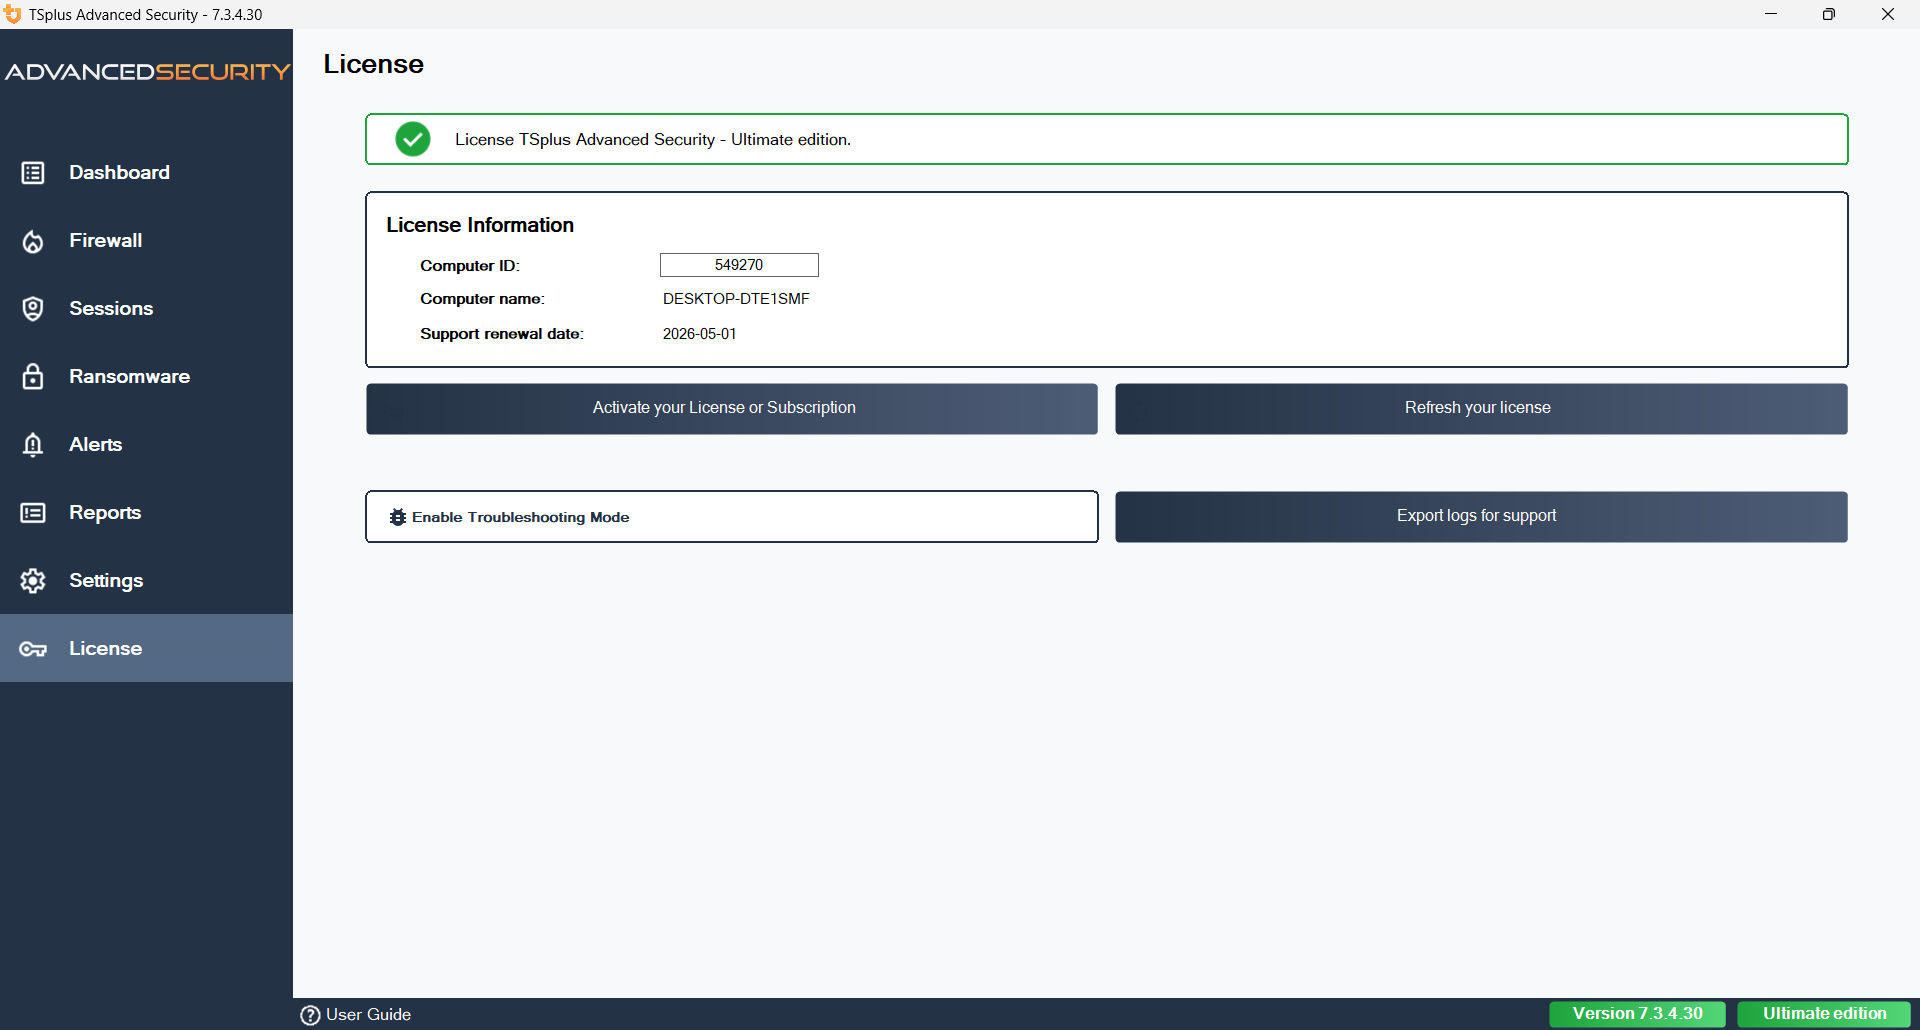Image resolution: width=1920 pixels, height=1030 pixels.
Task: Click the Computer ID field 549270
Action: 739,265
